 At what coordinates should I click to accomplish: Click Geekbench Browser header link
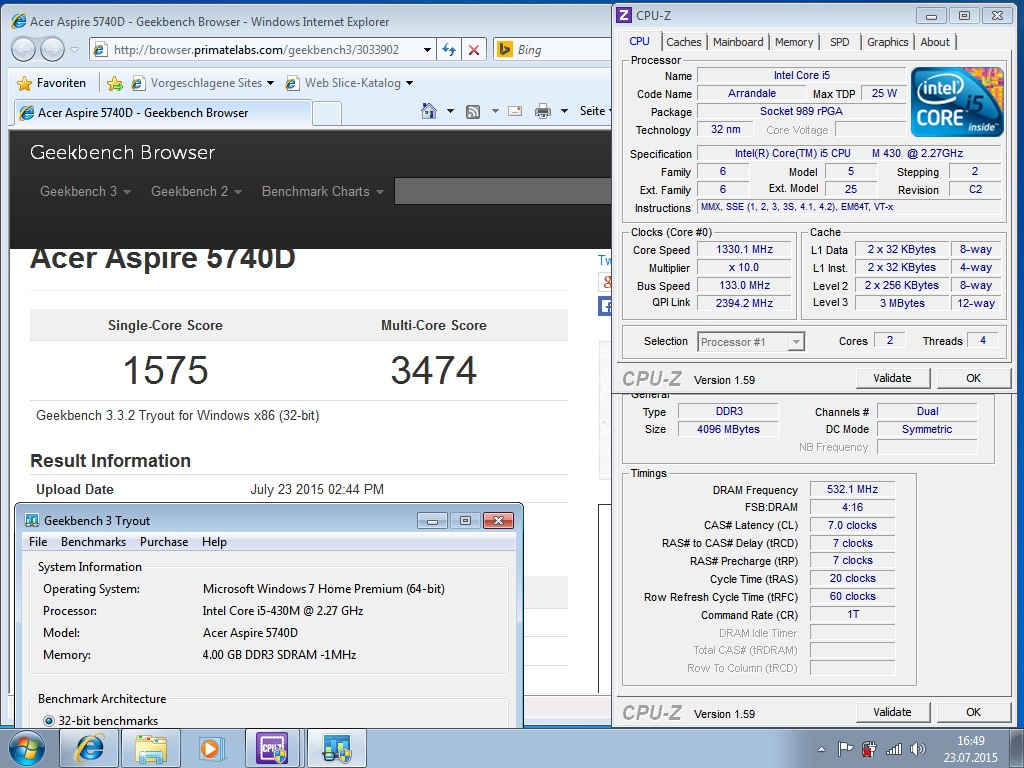[x=122, y=152]
